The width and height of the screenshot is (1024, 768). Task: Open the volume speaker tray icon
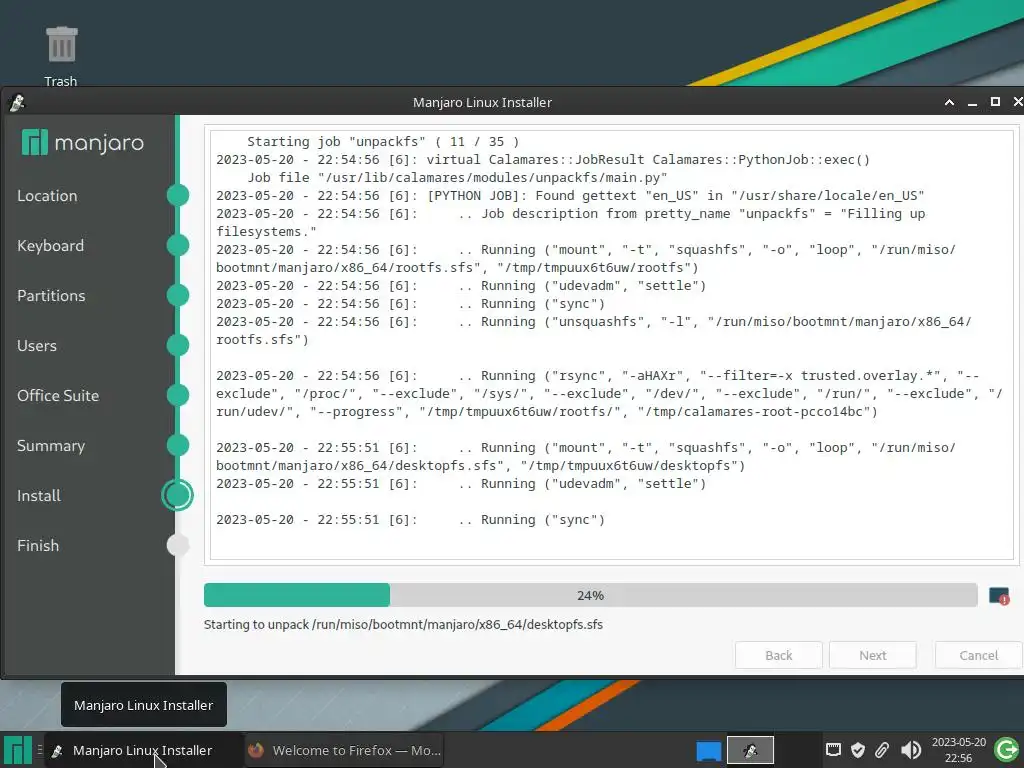910,750
